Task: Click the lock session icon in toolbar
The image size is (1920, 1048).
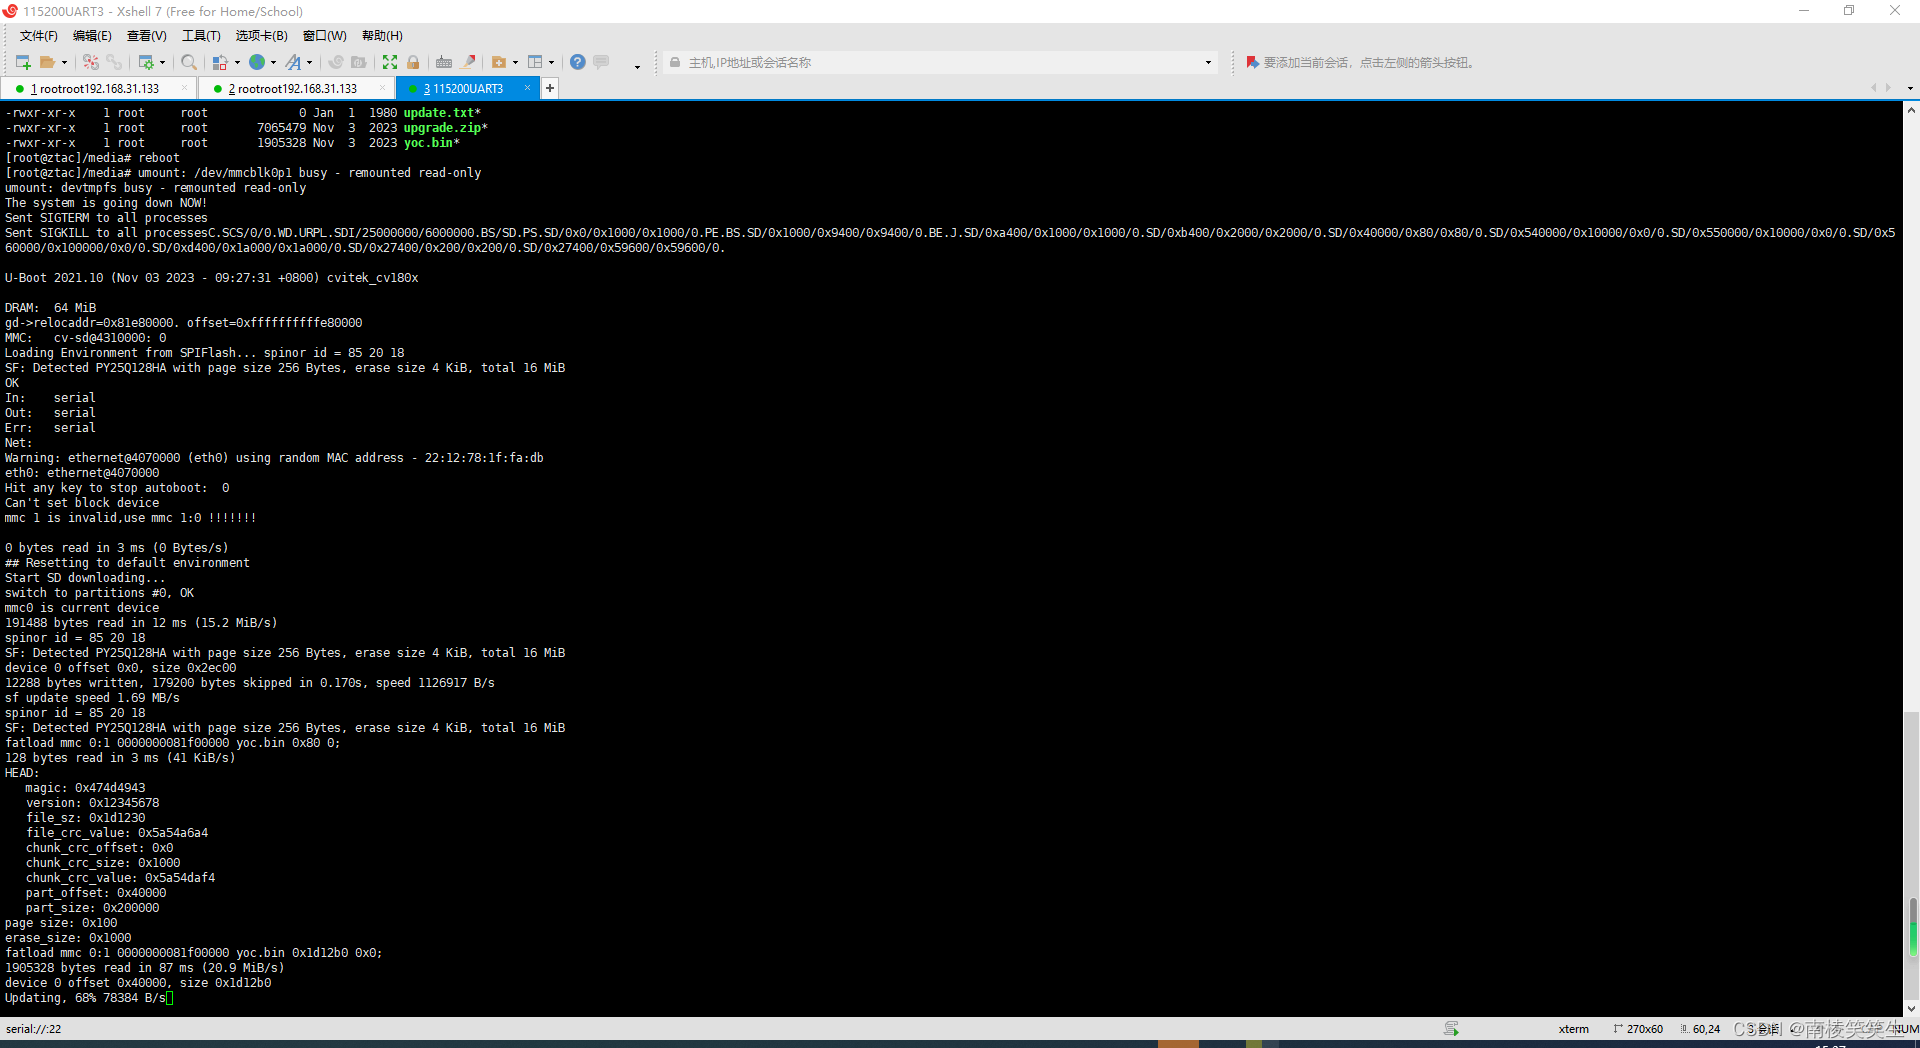Action: click(x=414, y=62)
